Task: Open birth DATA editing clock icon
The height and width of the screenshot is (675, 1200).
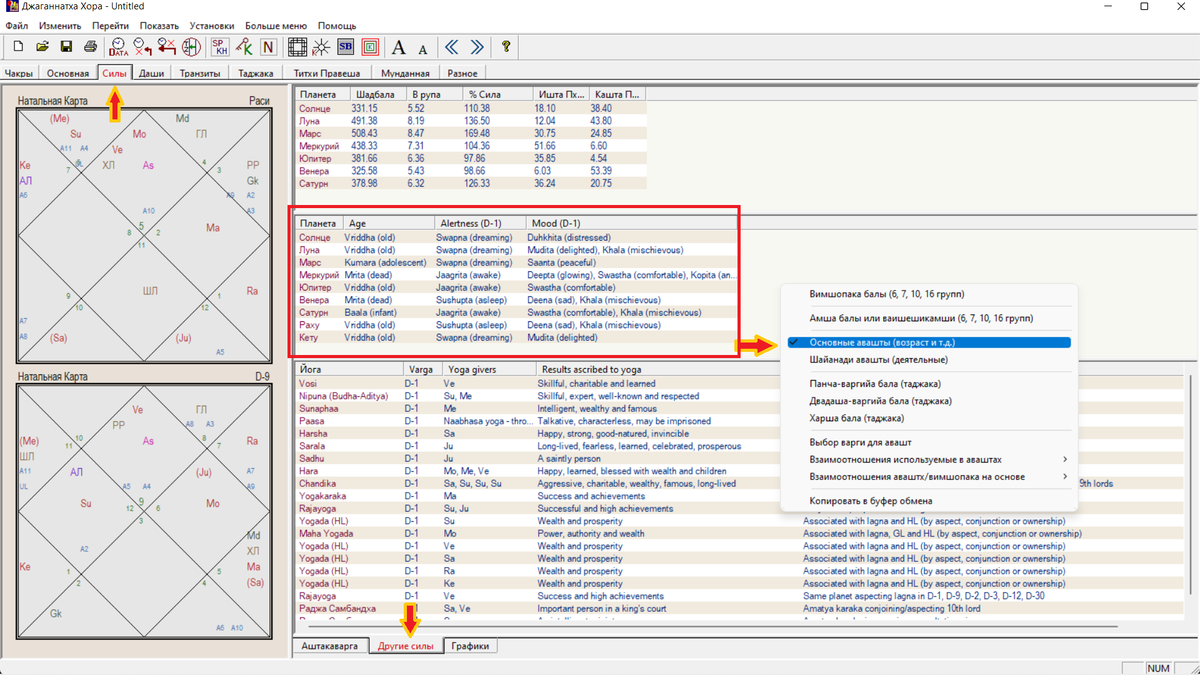Action: coord(118,46)
